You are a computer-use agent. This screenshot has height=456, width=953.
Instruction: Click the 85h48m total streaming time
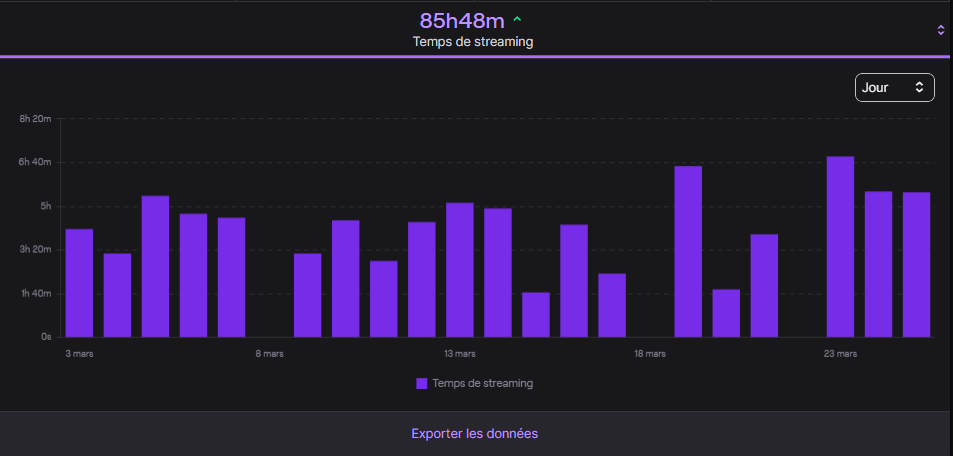(x=462, y=21)
